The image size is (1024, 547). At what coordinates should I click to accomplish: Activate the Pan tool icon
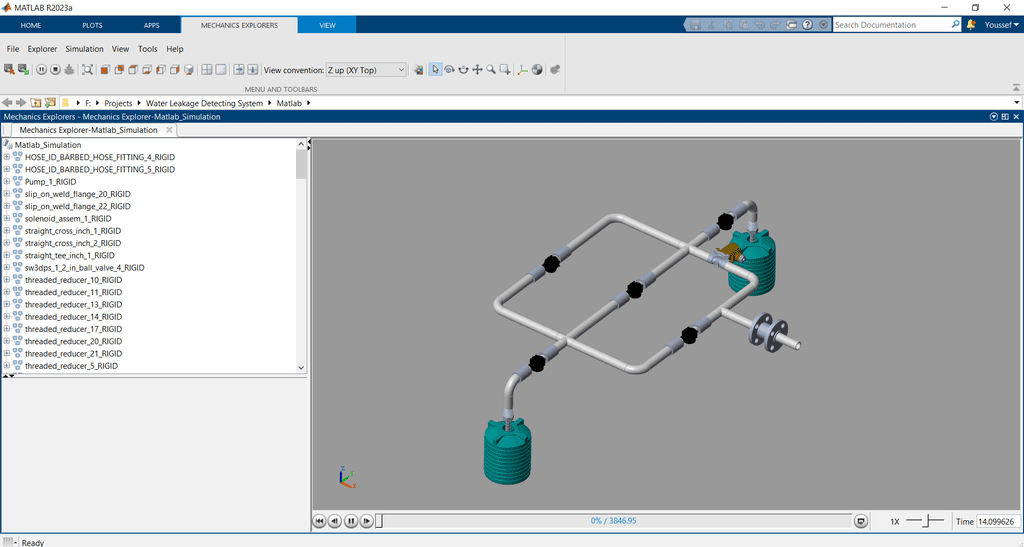point(477,70)
